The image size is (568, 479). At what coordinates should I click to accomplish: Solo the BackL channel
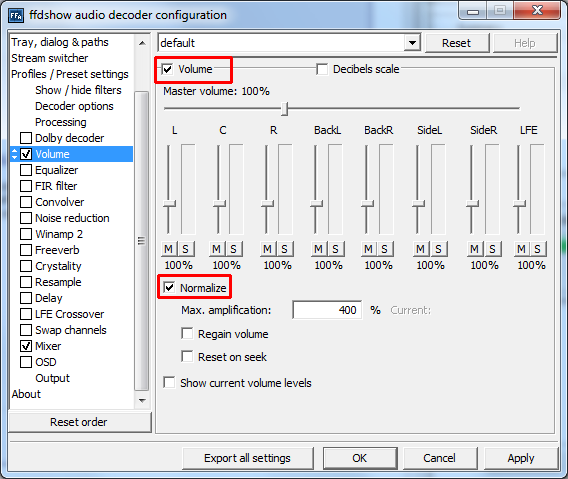pyautogui.click(x=336, y=249)
